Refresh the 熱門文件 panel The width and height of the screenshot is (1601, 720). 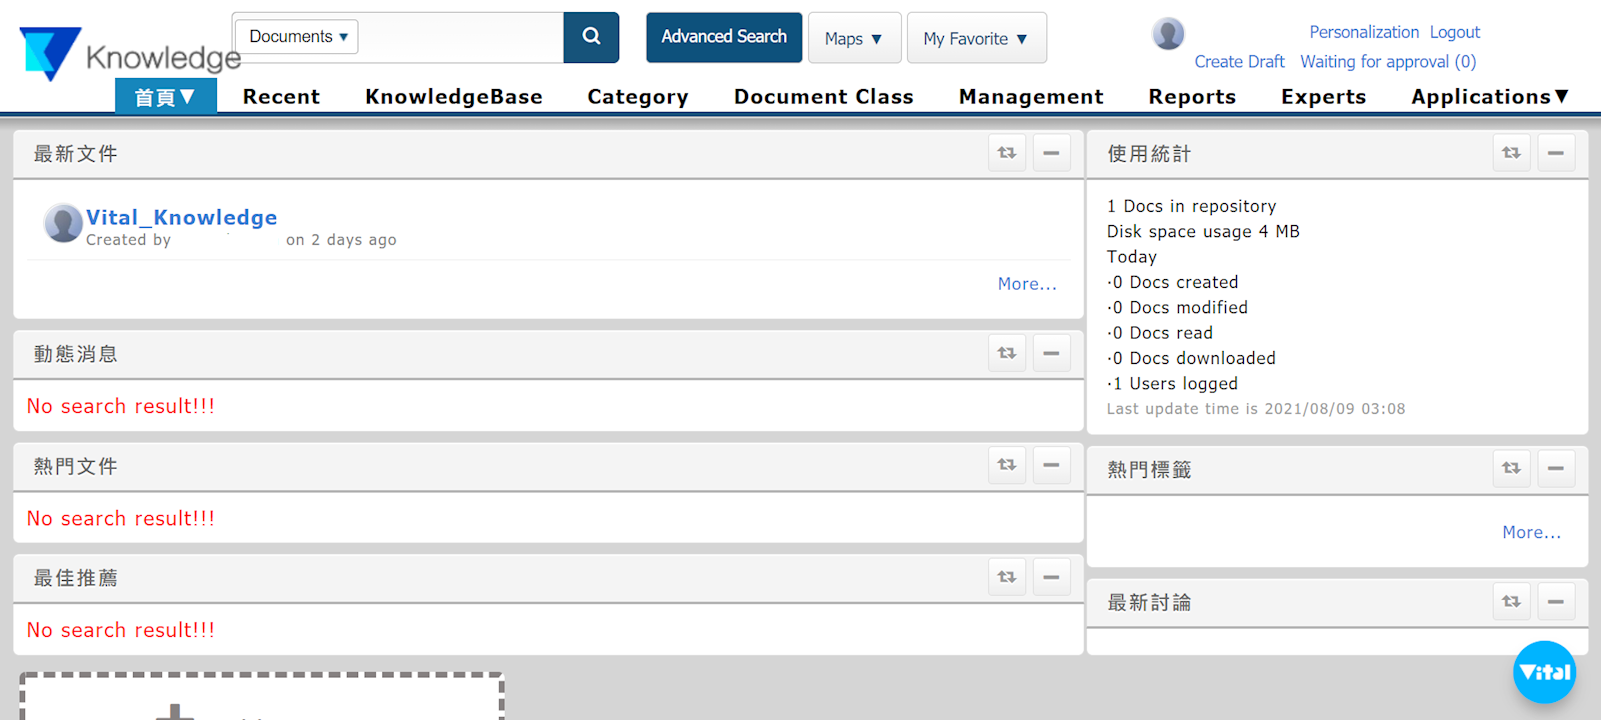click(x=1007, y=465)
